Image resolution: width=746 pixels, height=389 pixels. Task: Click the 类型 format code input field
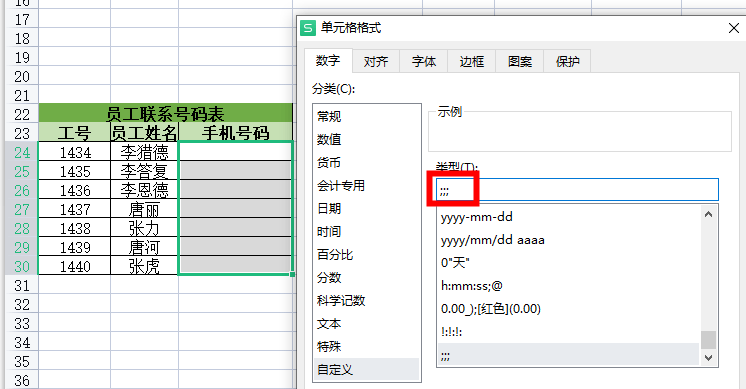577,190
